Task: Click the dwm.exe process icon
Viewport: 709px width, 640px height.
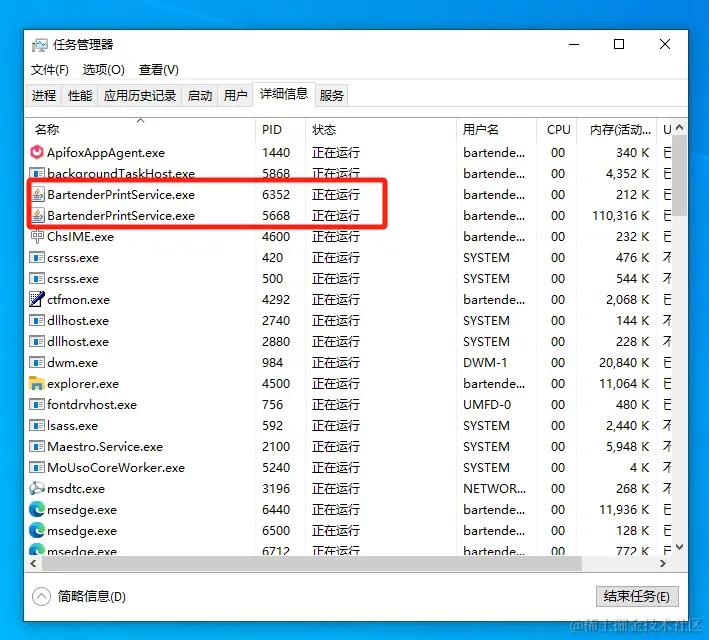Action: pyautogui.click(x=37, y=362)
